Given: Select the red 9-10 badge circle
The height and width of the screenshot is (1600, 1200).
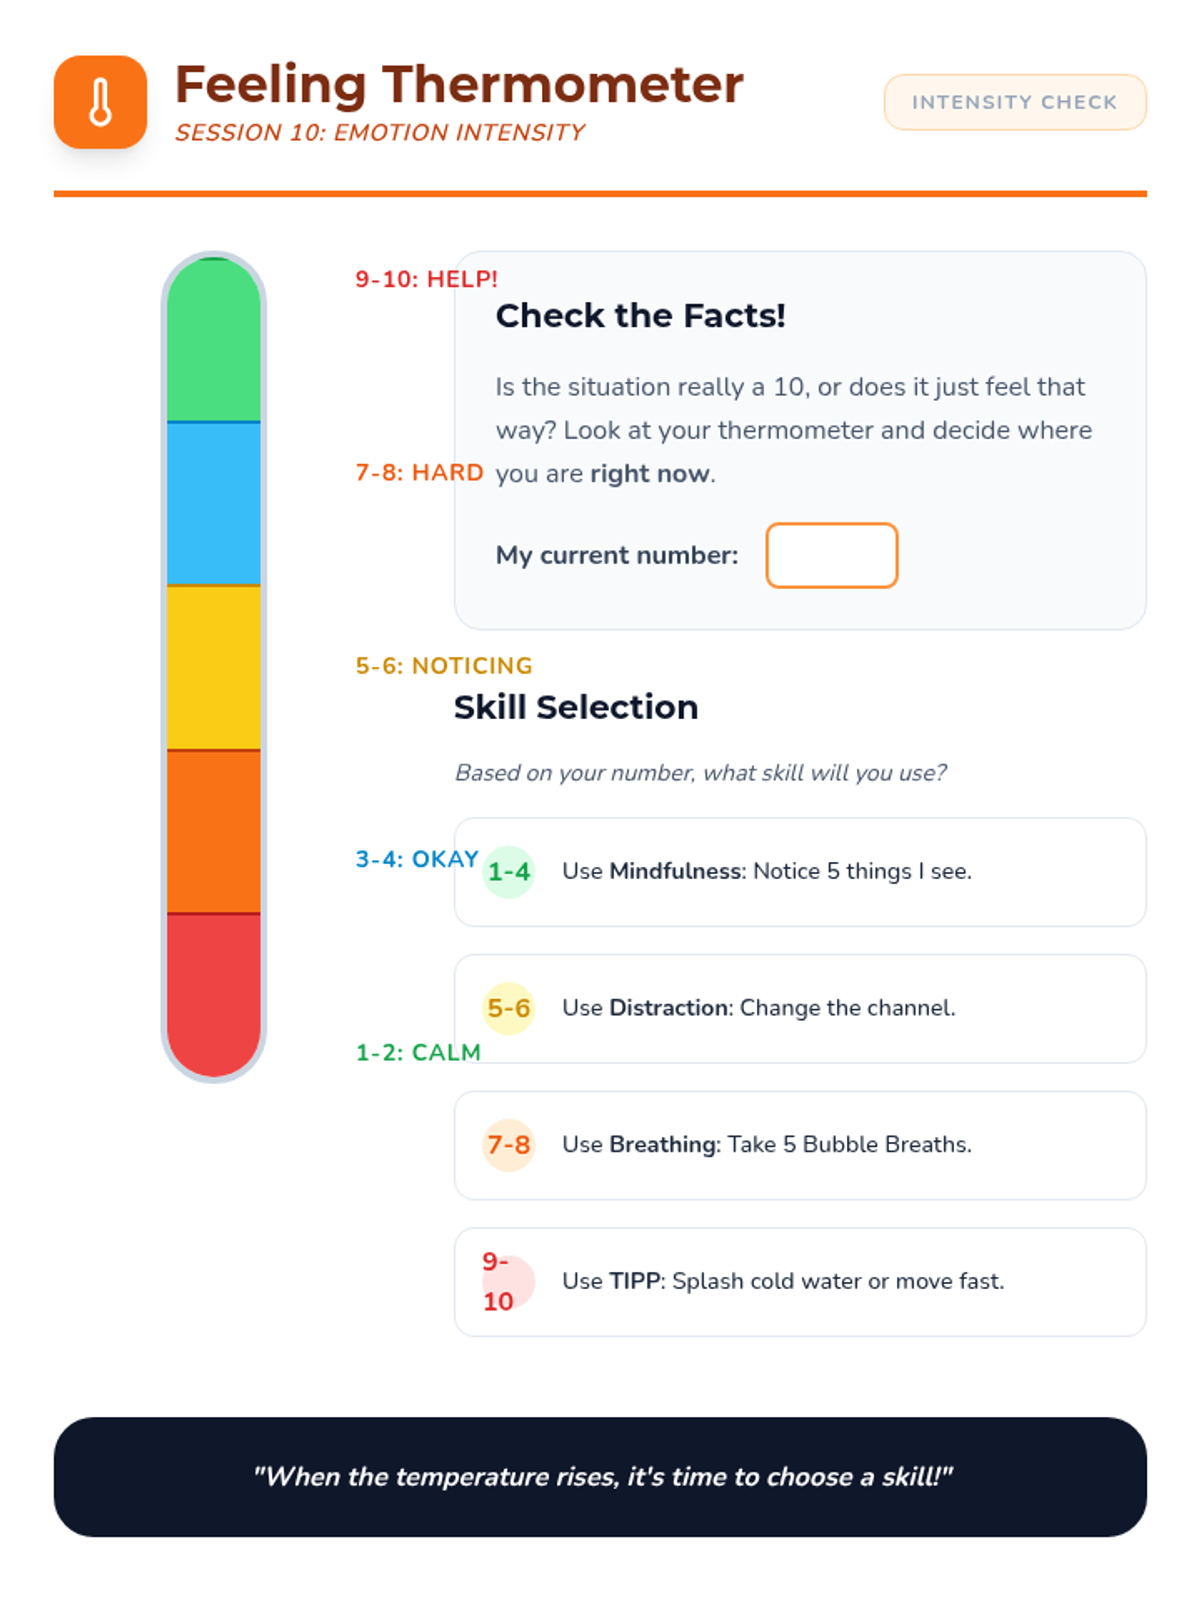Looking at the screenshot, I should pyautogui.click(x=510, y=1282).
